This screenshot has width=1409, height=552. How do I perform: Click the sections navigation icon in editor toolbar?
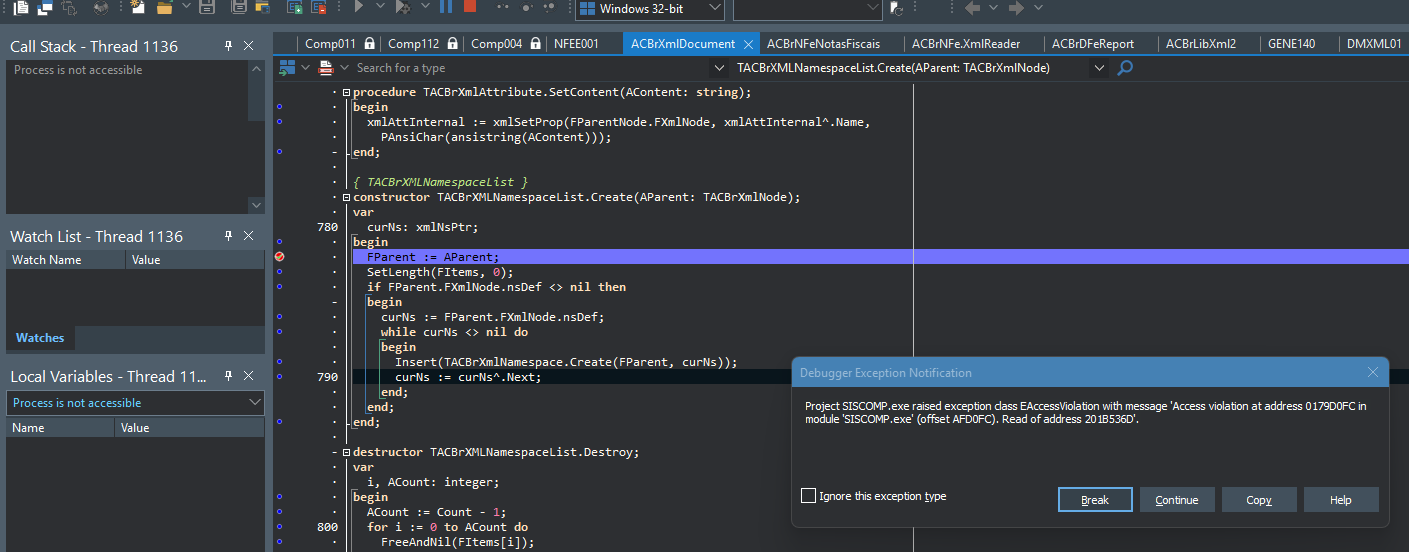288,67
